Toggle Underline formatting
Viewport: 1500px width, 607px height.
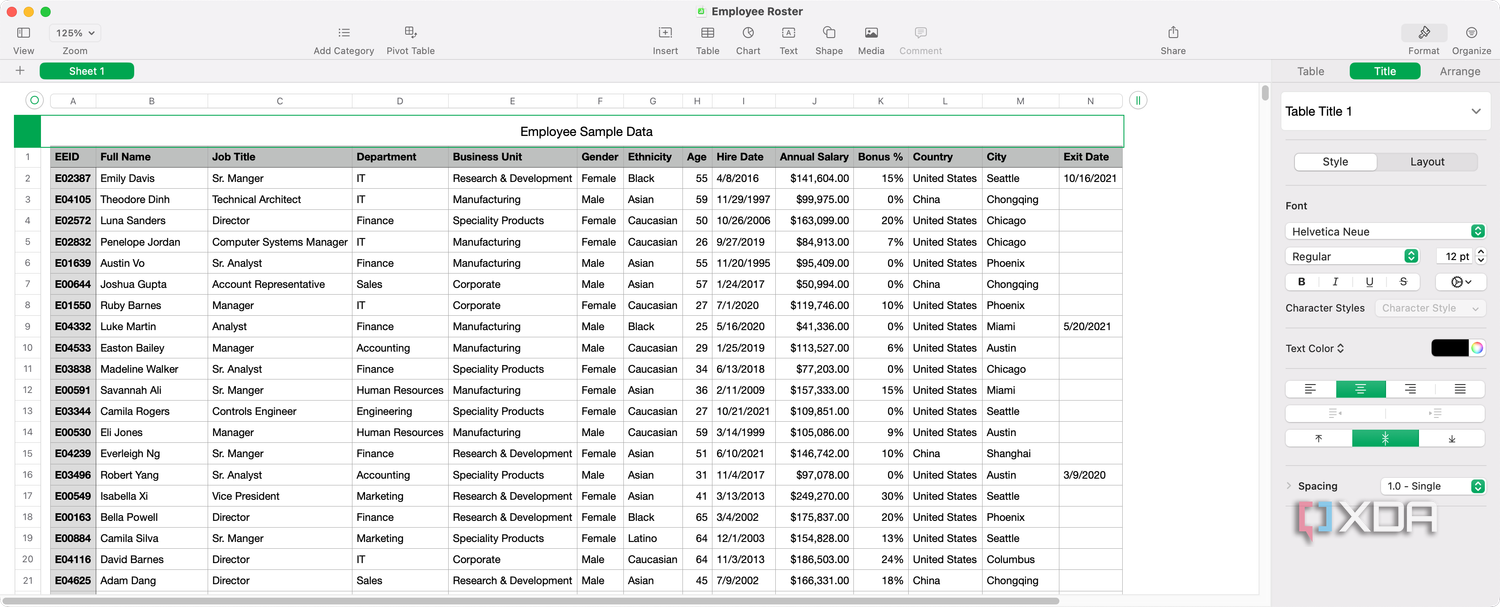coord(1369,282)
